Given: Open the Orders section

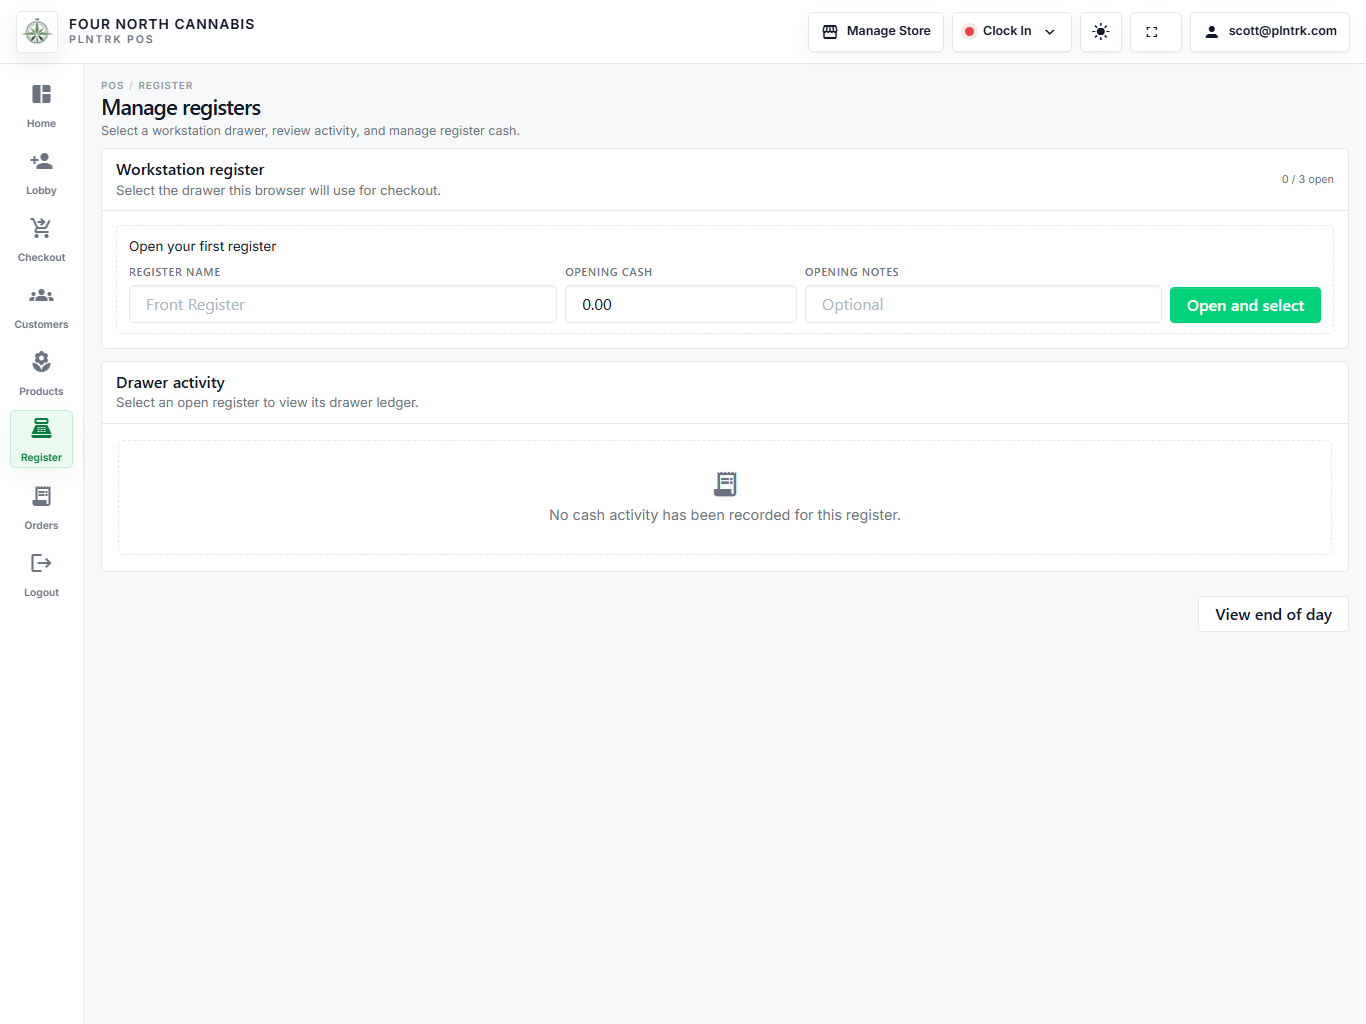Looking at the screenshot, I should click(x=41, y=507).
